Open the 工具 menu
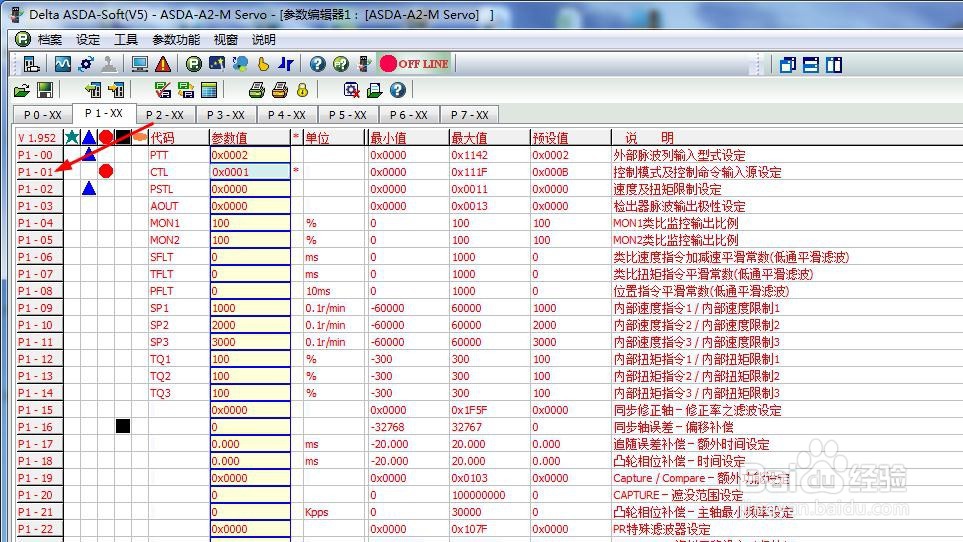Viewport: 963px width, 542px height. [x=126, y=40]
